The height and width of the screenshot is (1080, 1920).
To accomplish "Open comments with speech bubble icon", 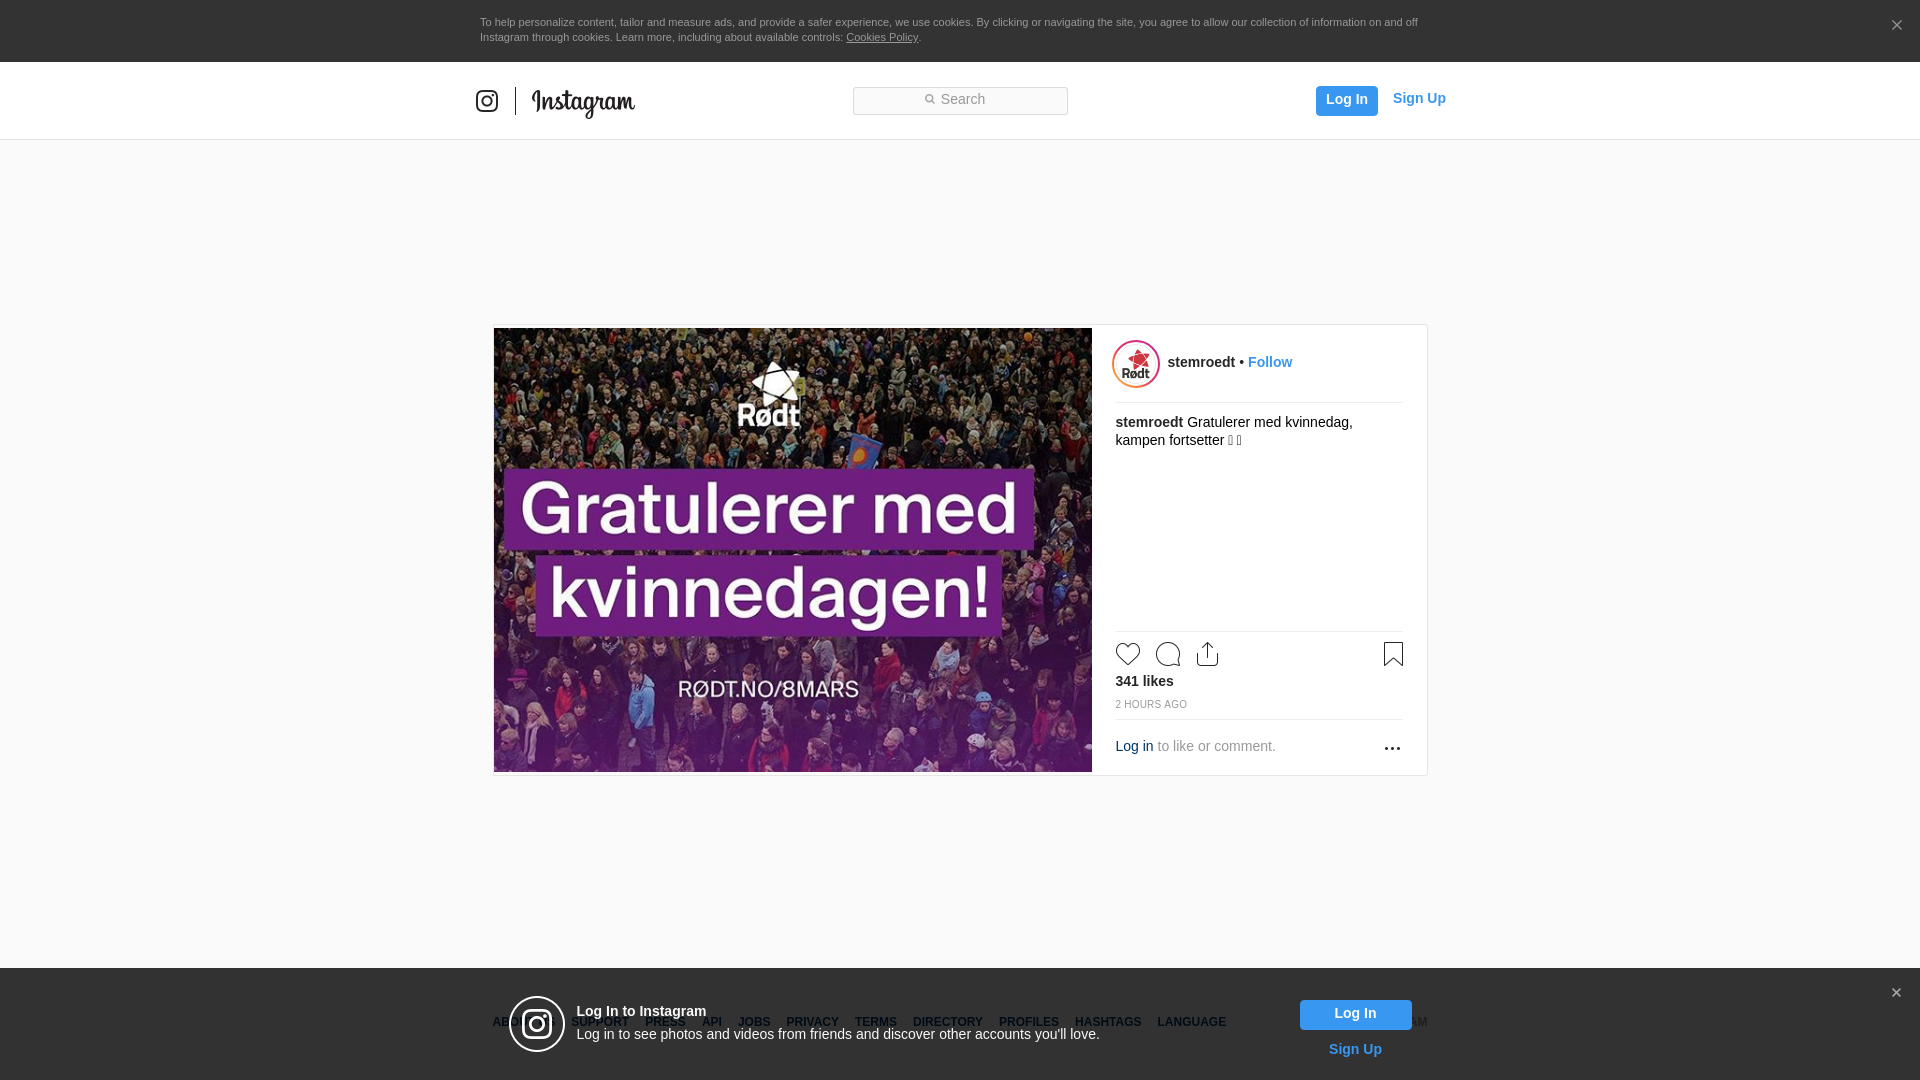I will 1168,654.
